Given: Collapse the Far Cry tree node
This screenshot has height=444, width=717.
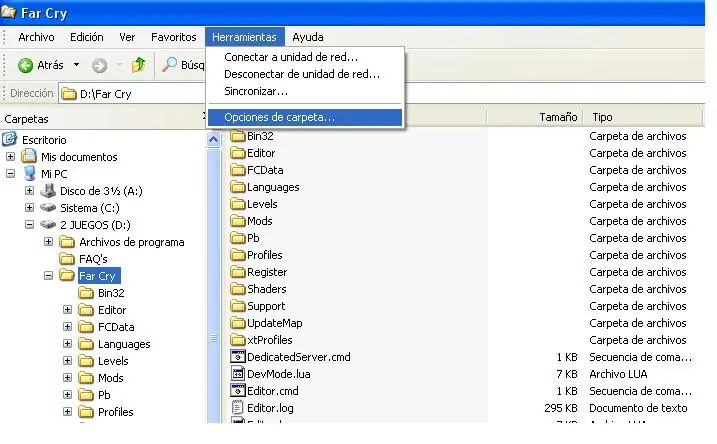Looking at the screenshot, I should pos(48,275).
